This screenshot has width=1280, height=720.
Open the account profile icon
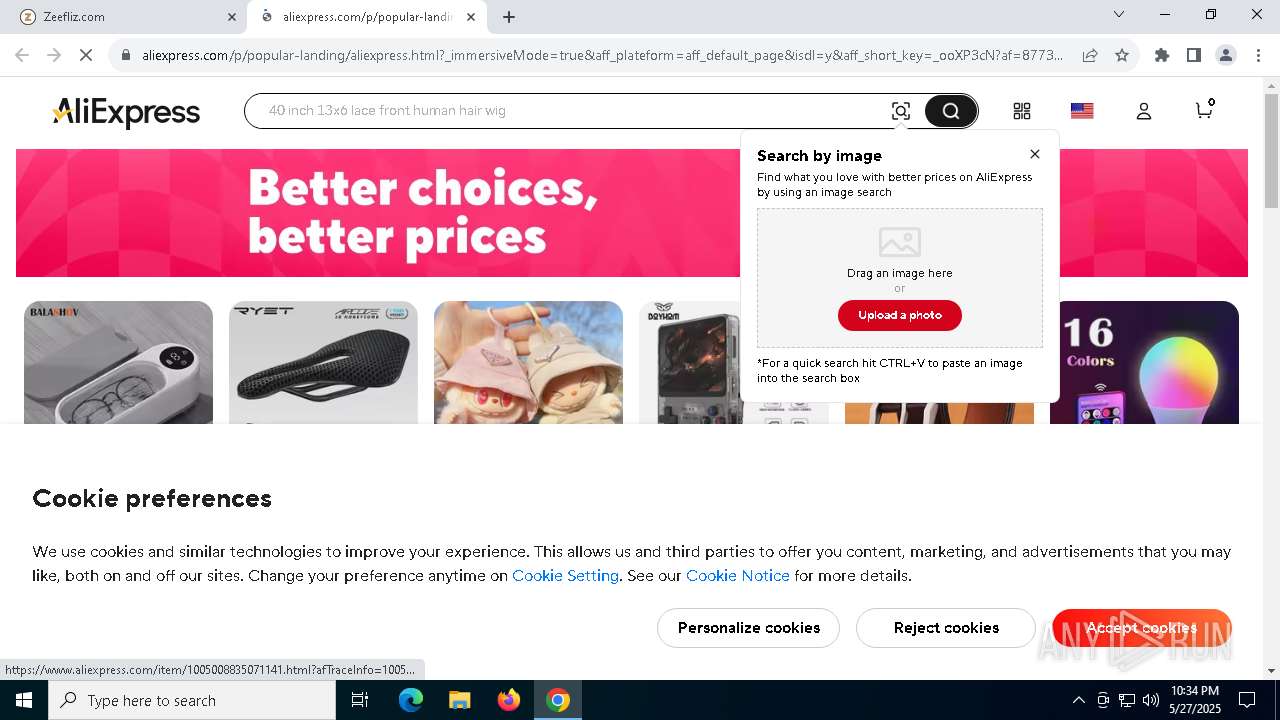pos(1144,111)
